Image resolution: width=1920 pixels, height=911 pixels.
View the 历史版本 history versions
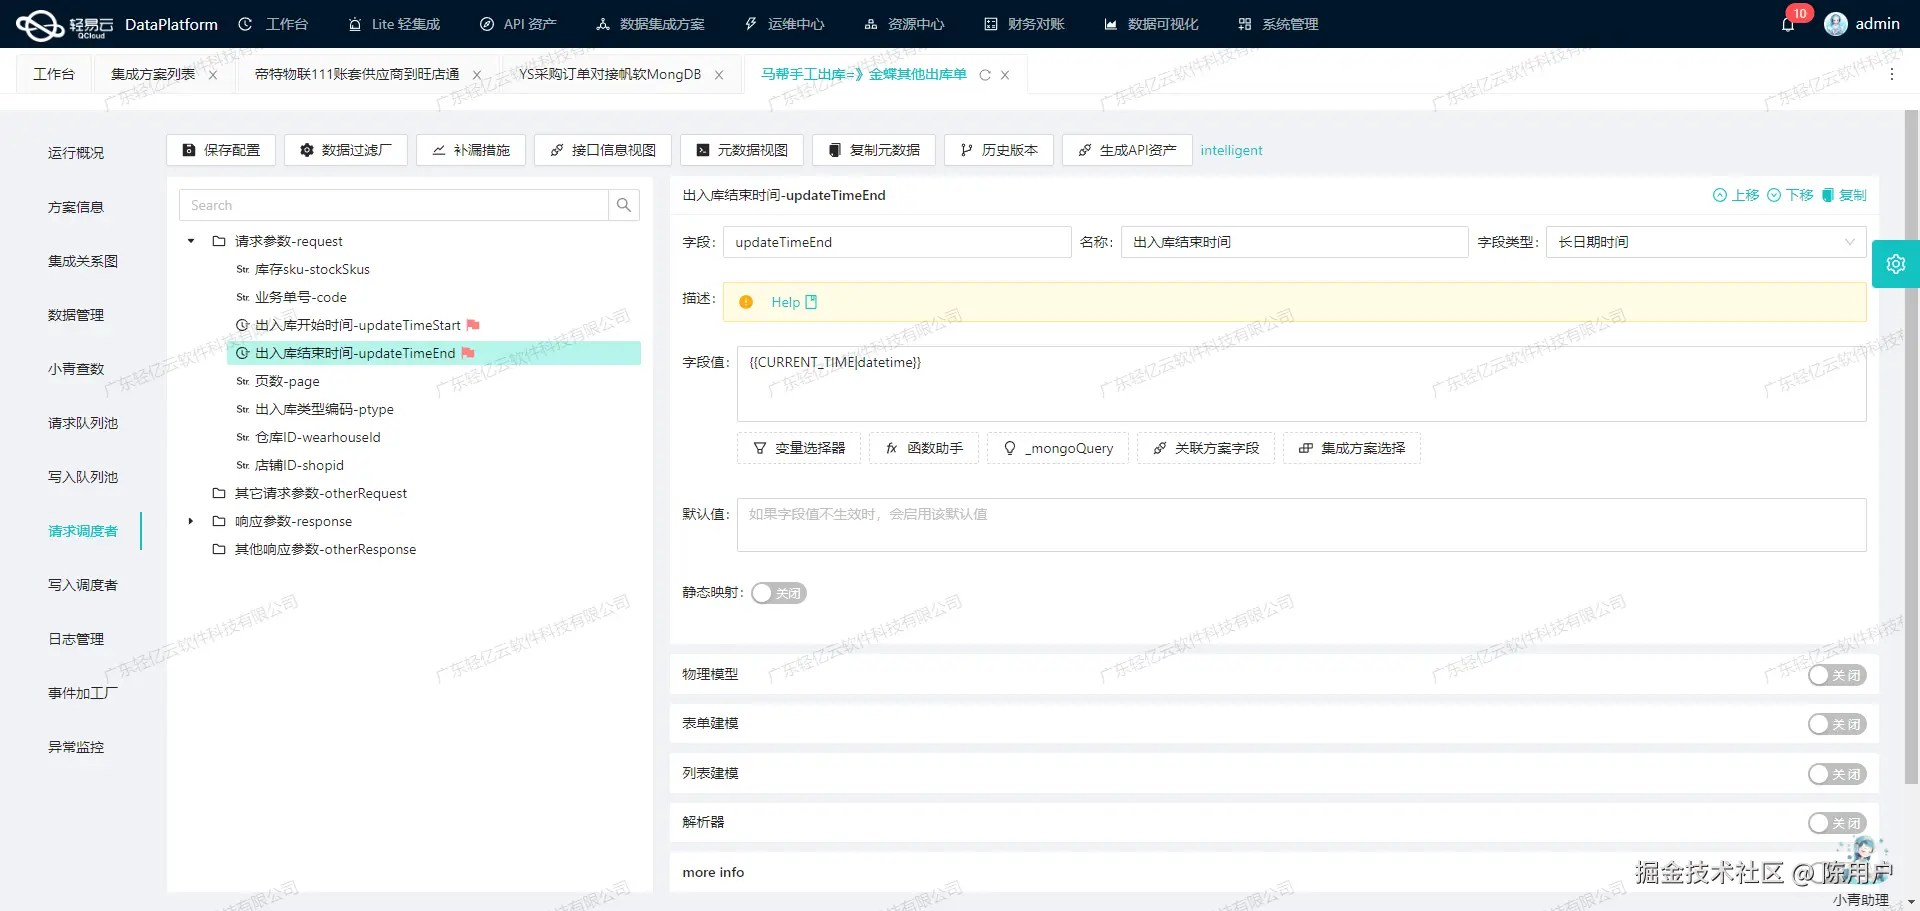[x=998, y=150]
